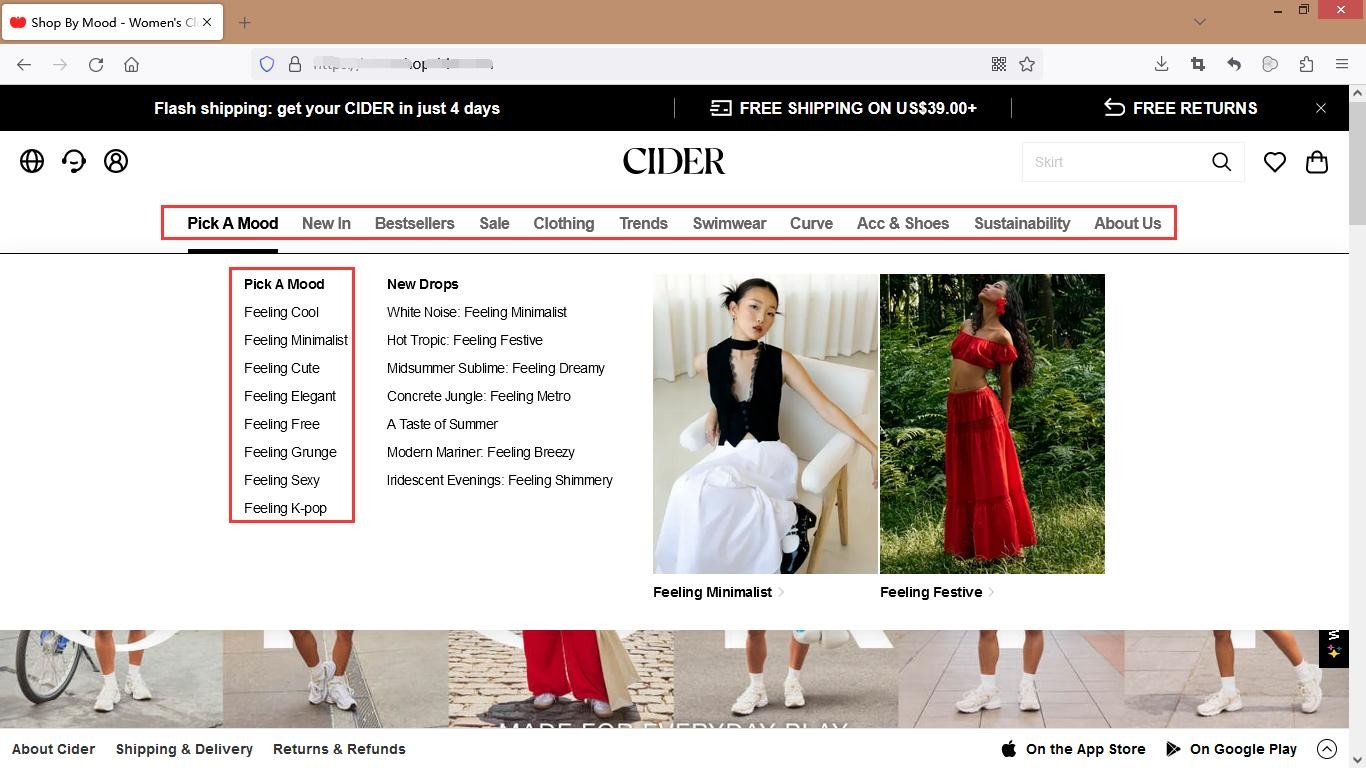Click the search magnifier icon
The image size is (1366, 768).
[1221, 162]
